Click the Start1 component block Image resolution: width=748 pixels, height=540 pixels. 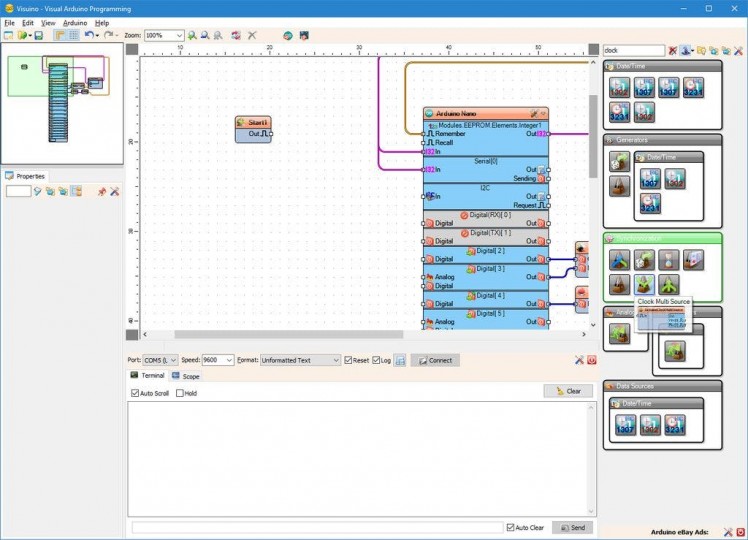(253, 128)
